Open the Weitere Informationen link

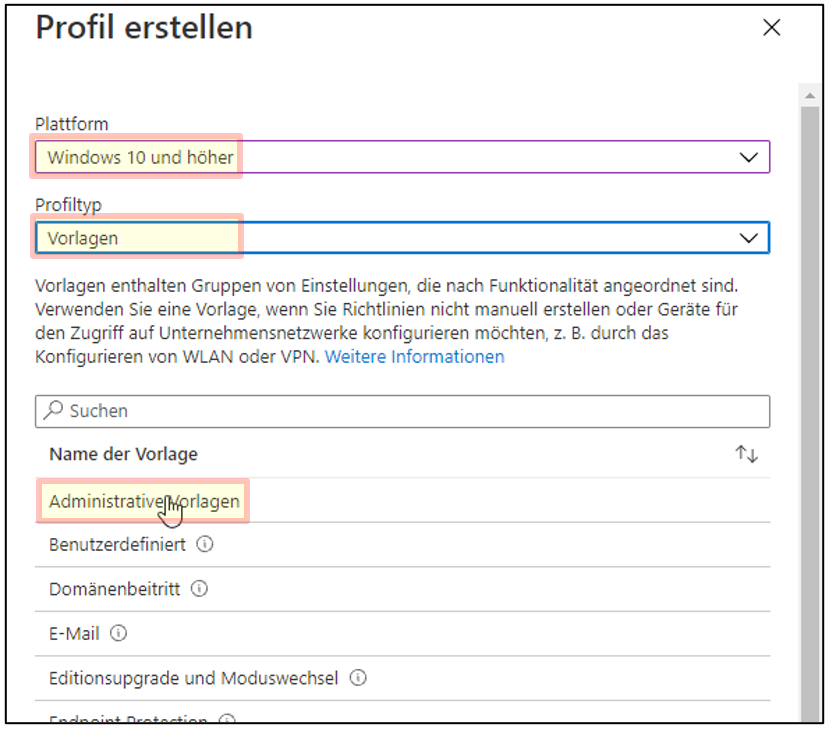click(414, 357)
